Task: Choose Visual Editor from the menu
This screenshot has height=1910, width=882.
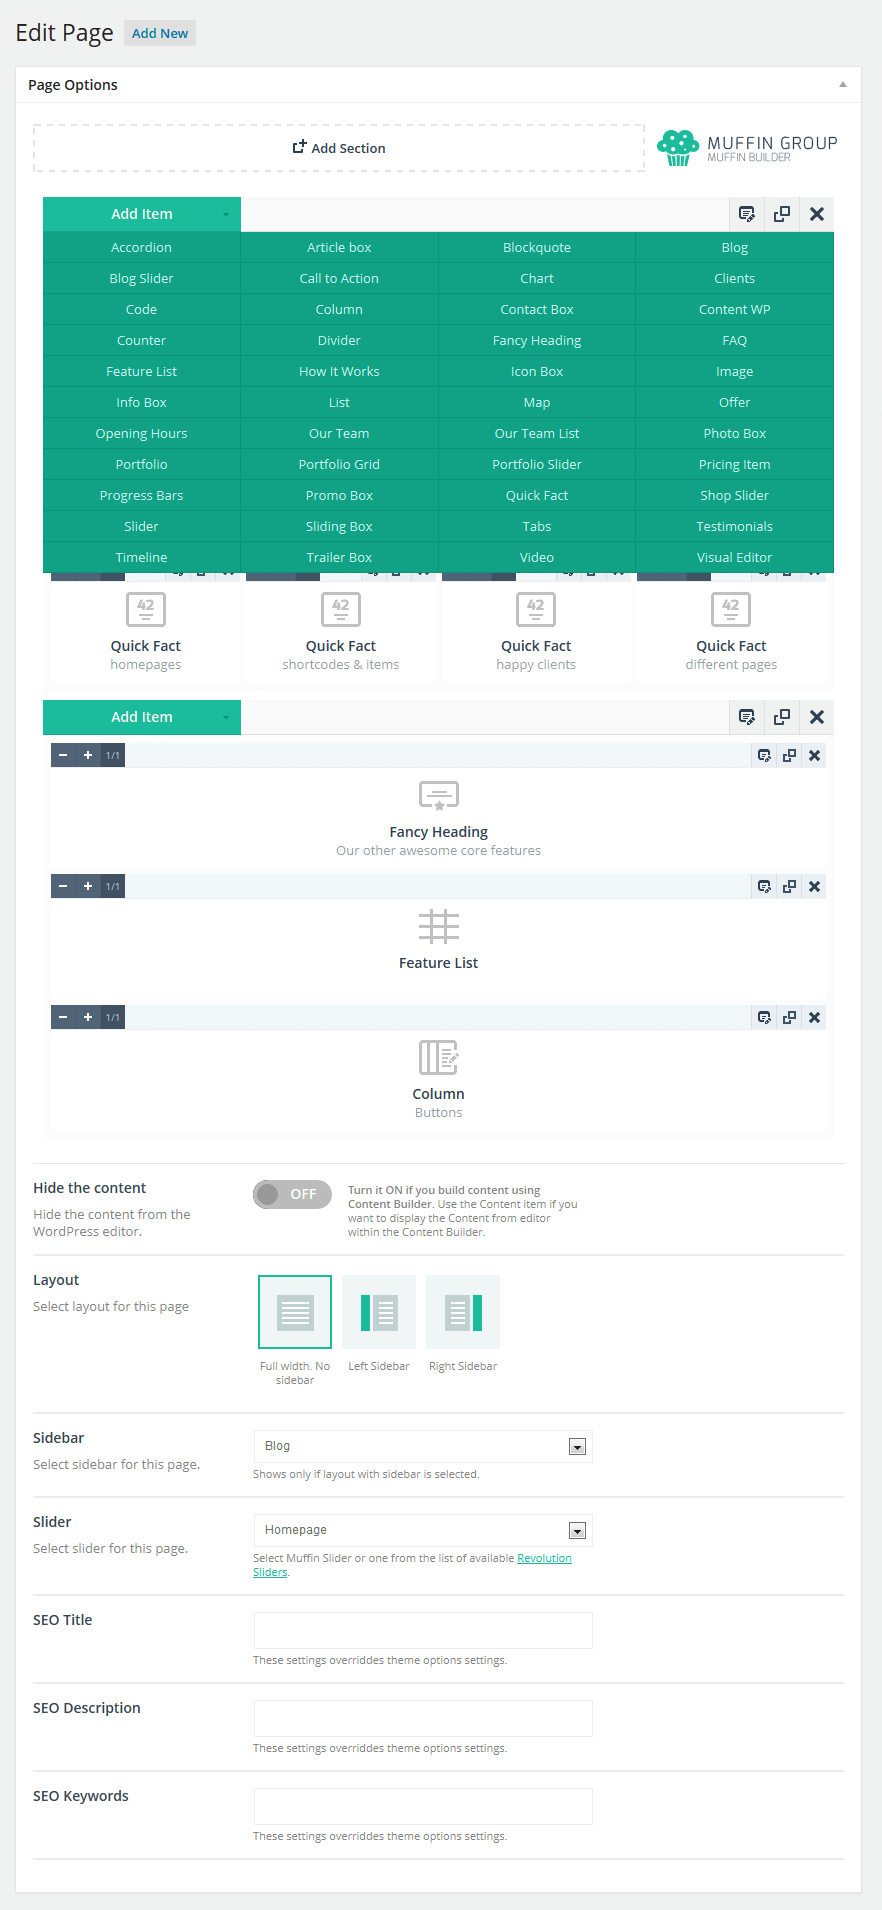Action: [x=735, y=557]
